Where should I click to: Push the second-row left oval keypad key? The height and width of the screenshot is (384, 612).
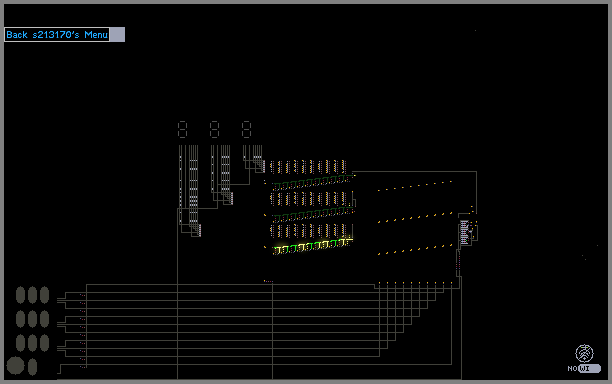tap(20, 319)
